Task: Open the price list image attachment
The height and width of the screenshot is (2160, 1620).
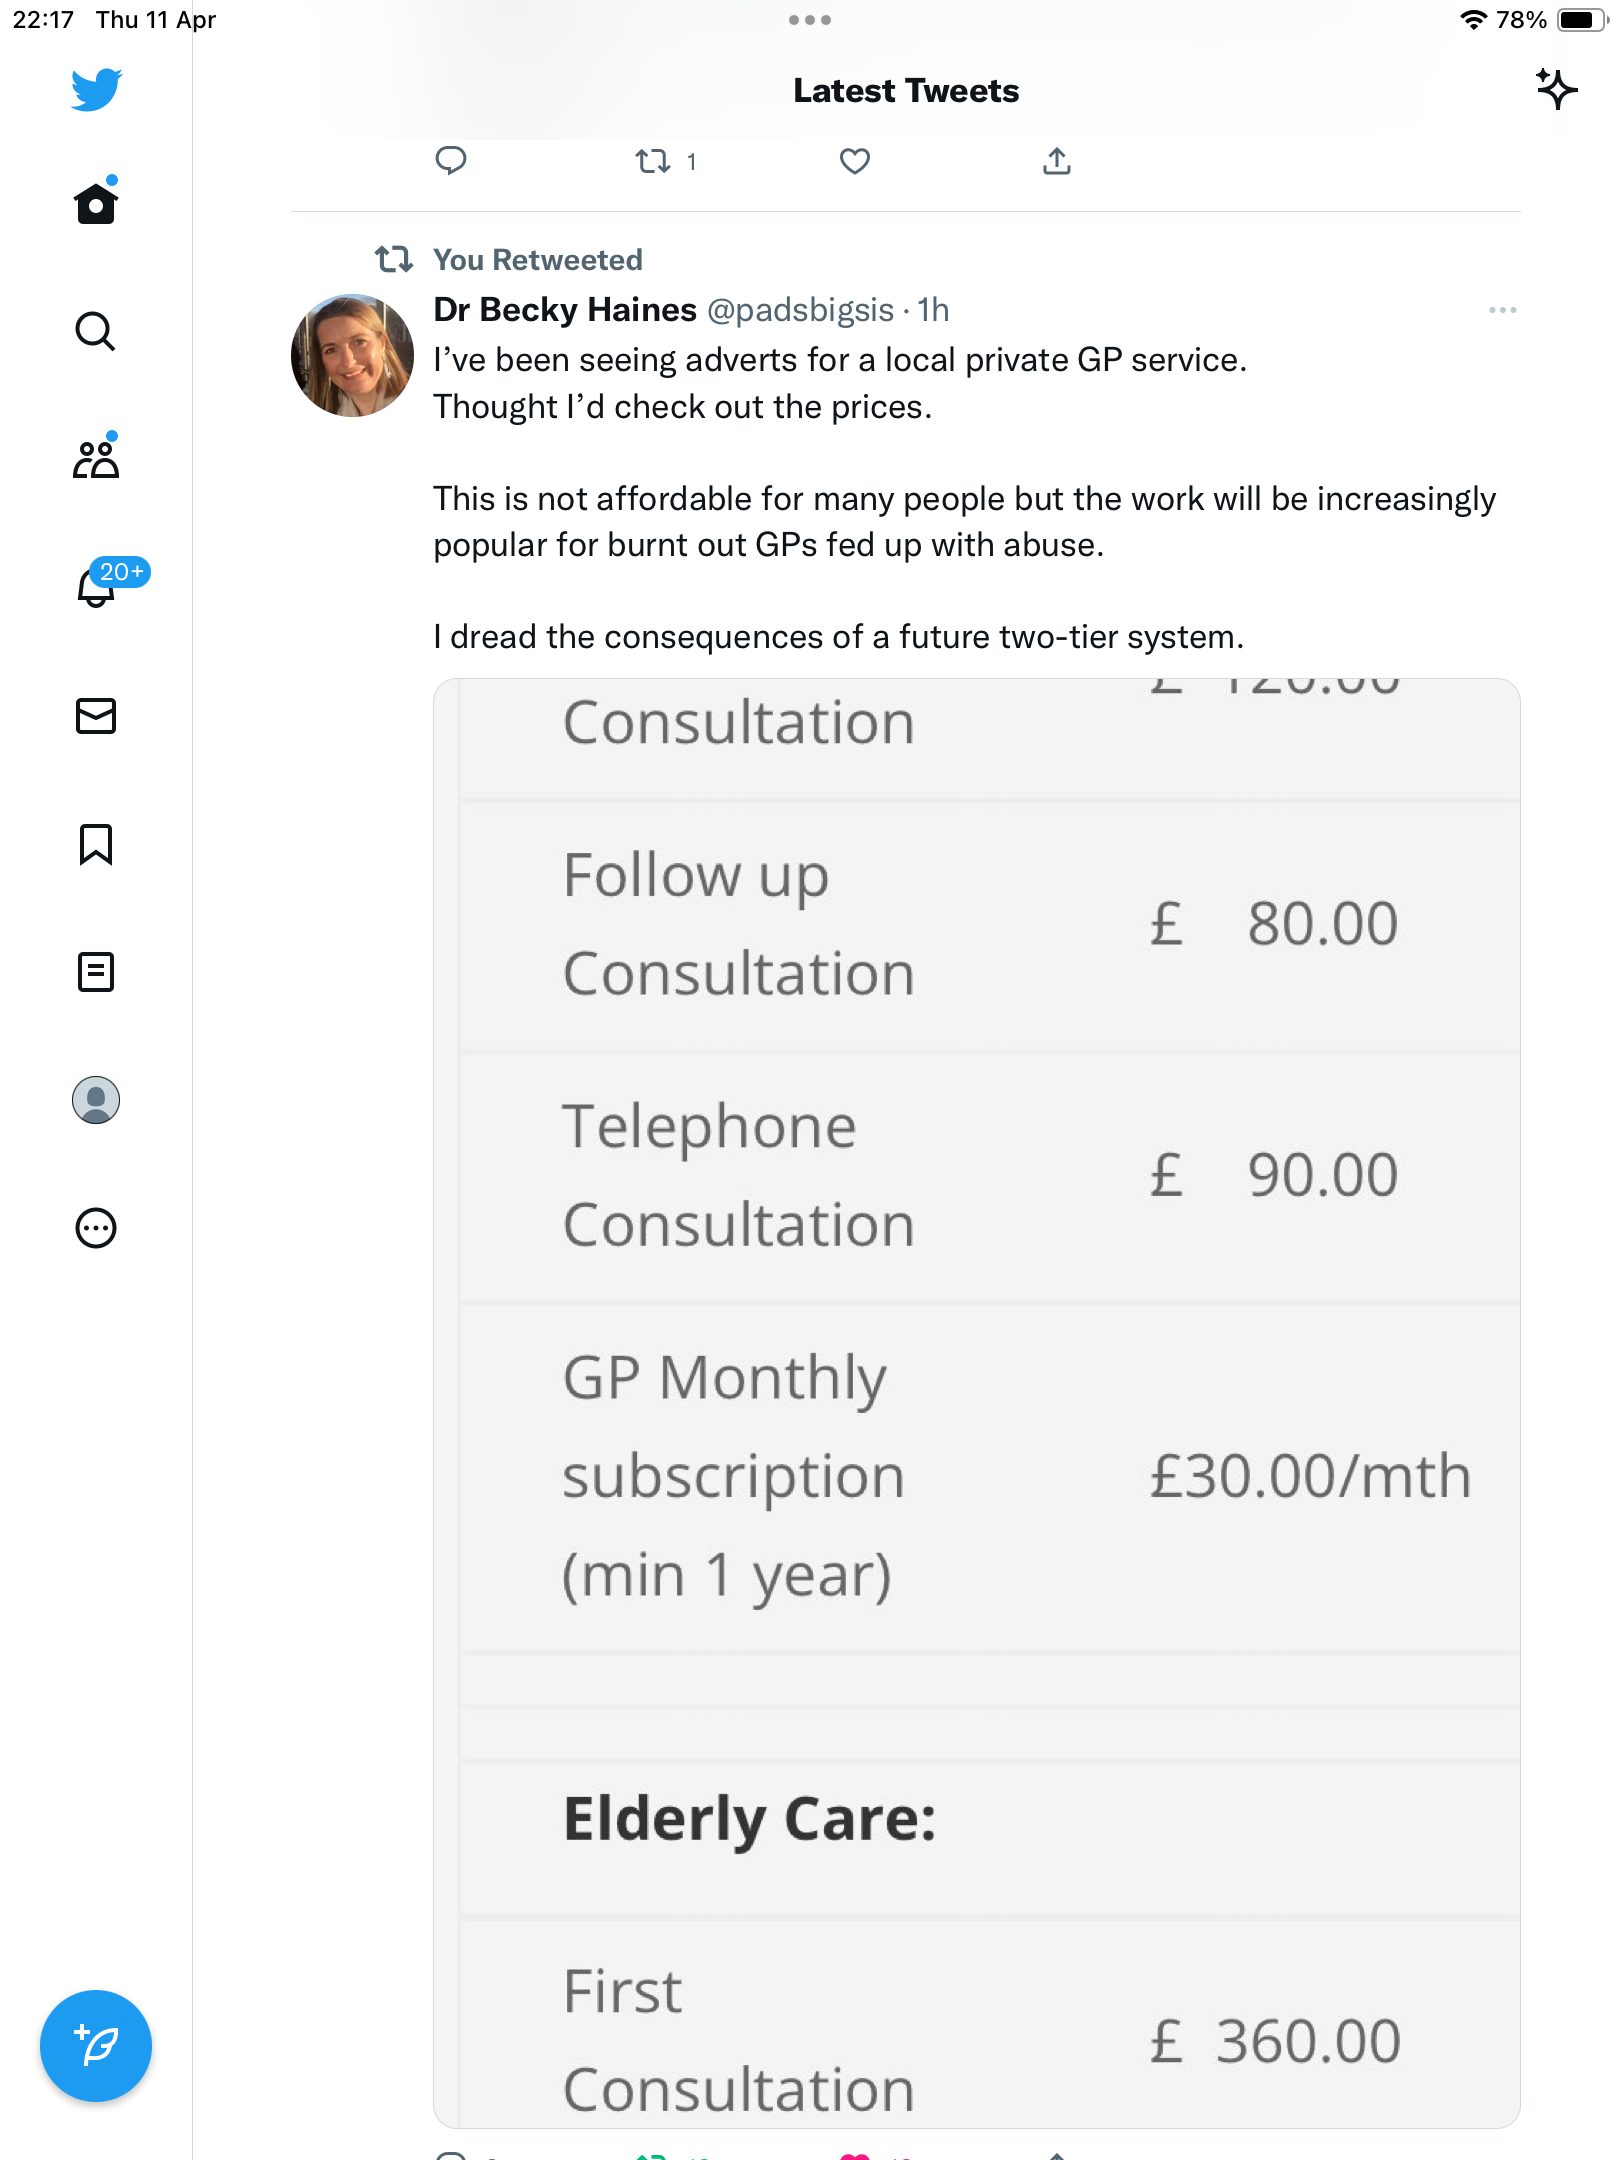Action: tap(976, 1403)
